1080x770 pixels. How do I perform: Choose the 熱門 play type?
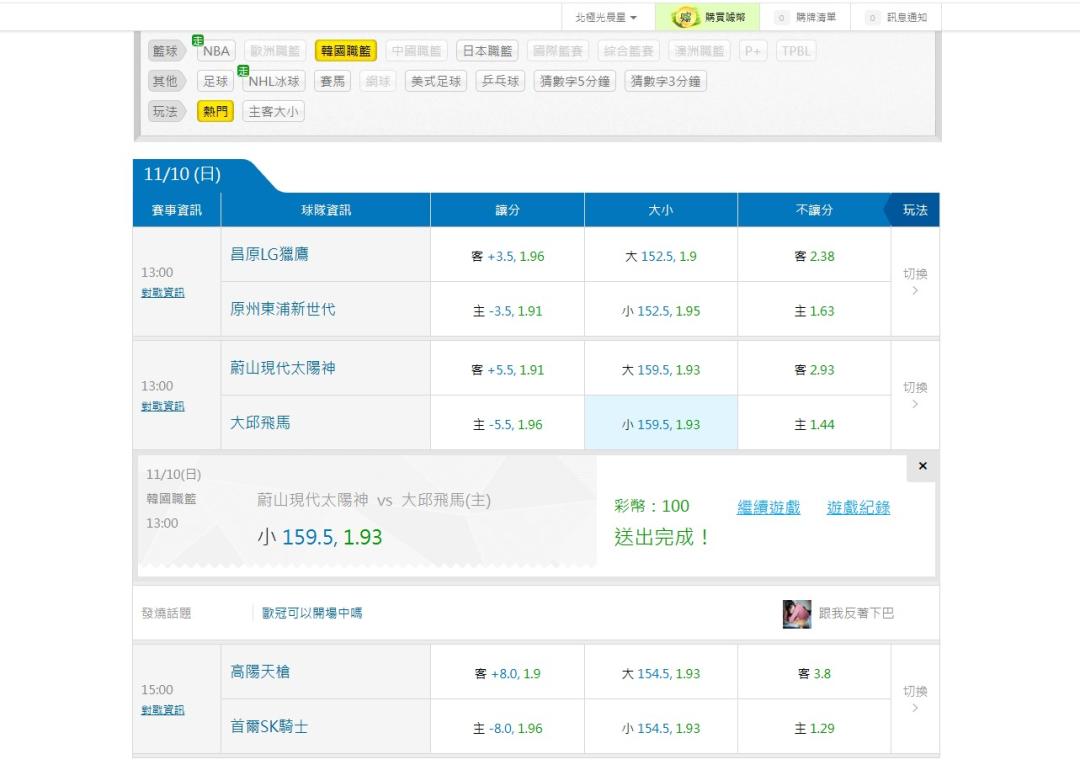tap(216, 112)
